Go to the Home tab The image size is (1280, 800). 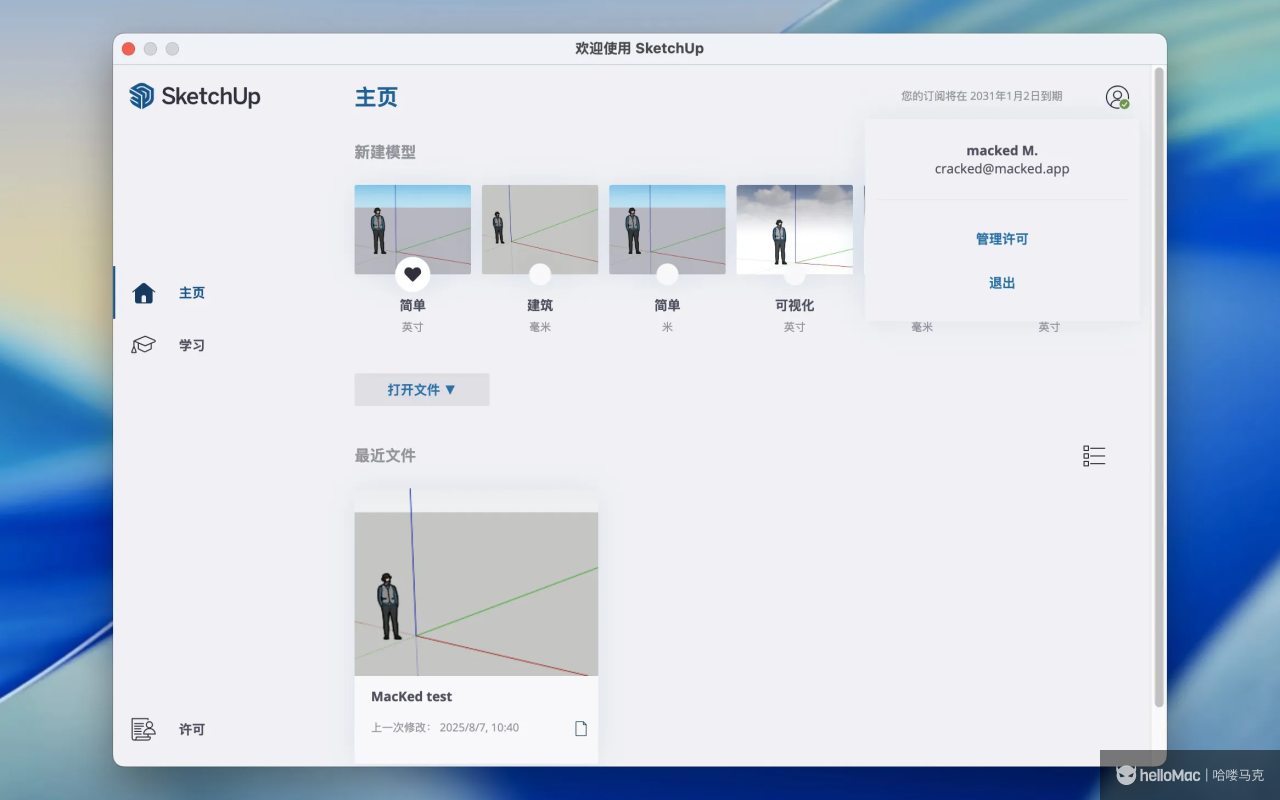click(192, 293)
